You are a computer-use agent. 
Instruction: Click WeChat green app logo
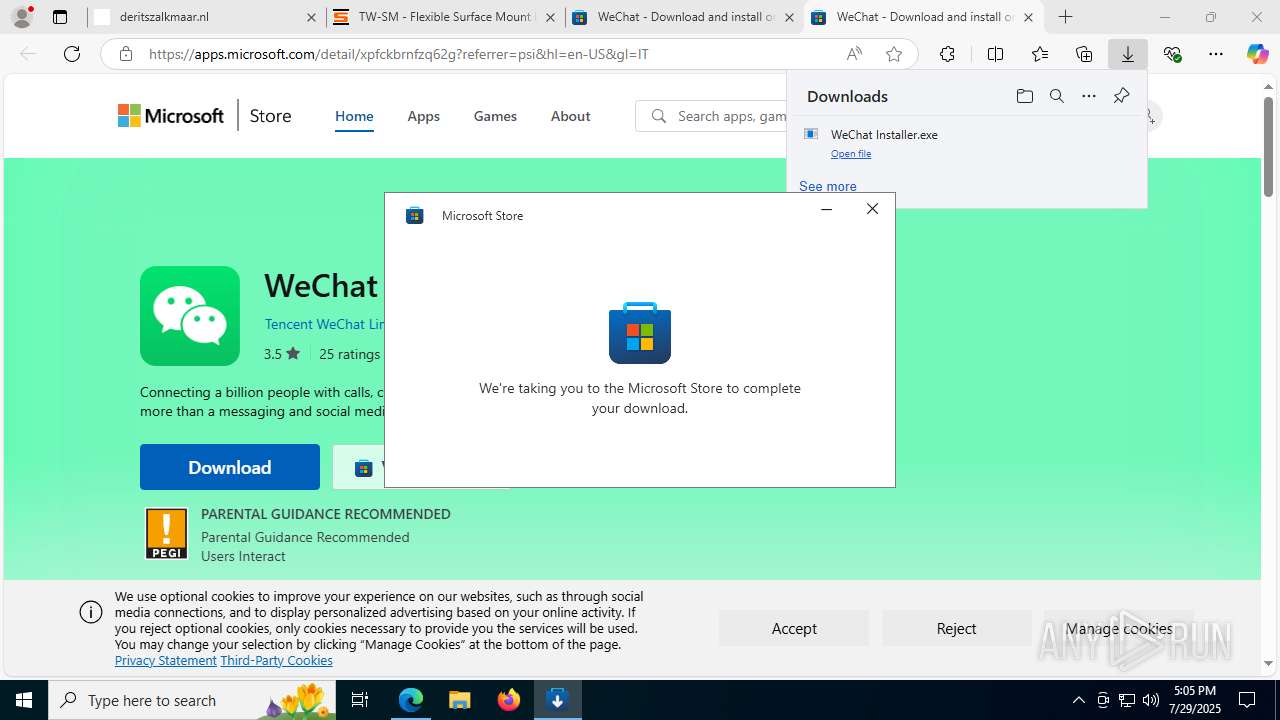click(190, 316)
